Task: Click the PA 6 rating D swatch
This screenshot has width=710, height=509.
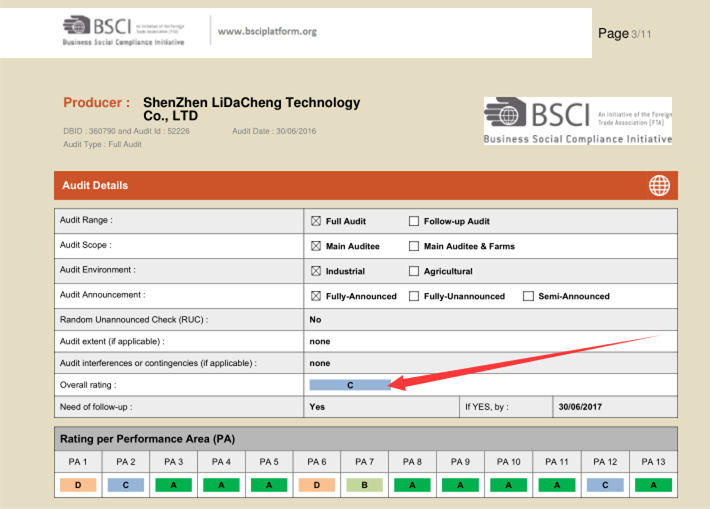Action: click(x=317, y=485)
